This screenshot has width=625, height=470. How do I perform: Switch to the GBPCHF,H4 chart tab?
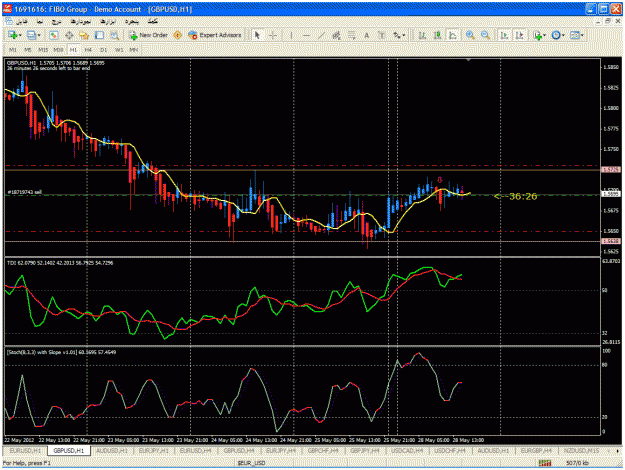tap(323, 450)
